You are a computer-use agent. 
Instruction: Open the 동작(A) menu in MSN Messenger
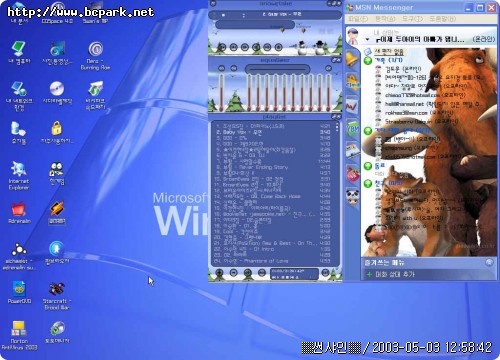(385, 19)
